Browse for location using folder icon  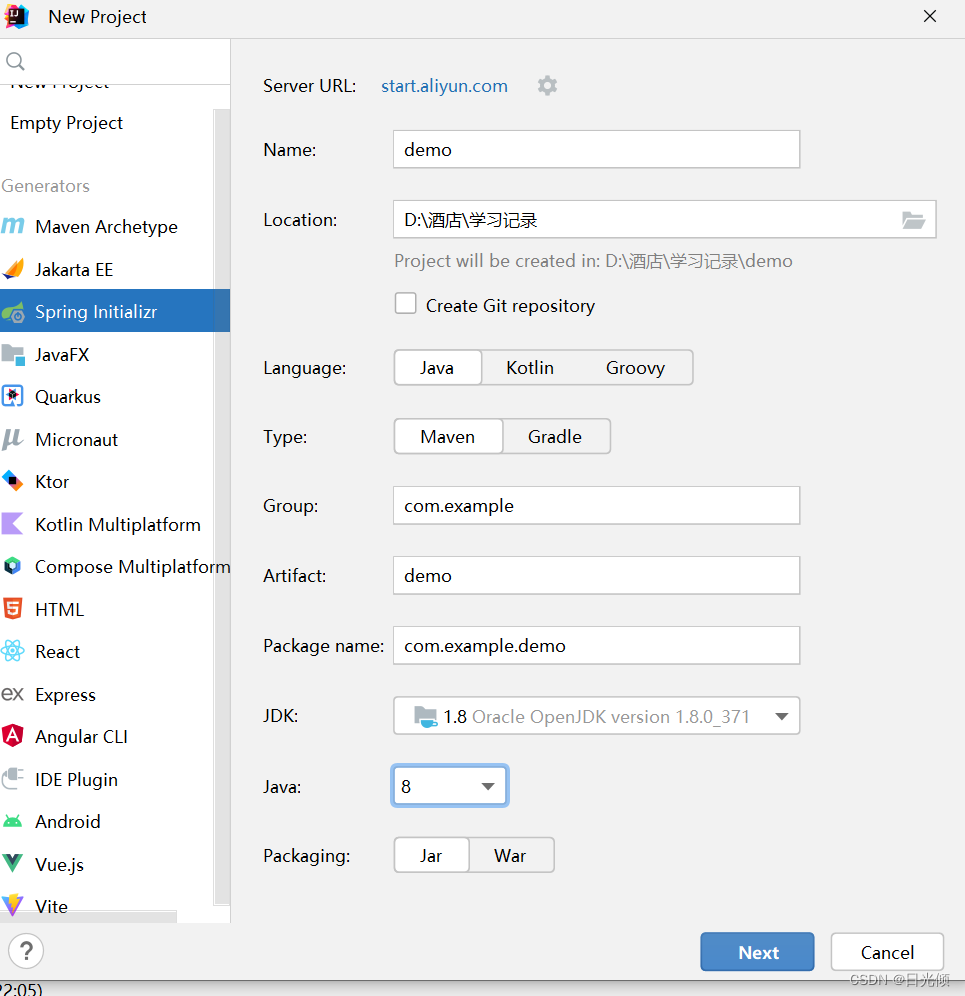[x=914, y=220]
